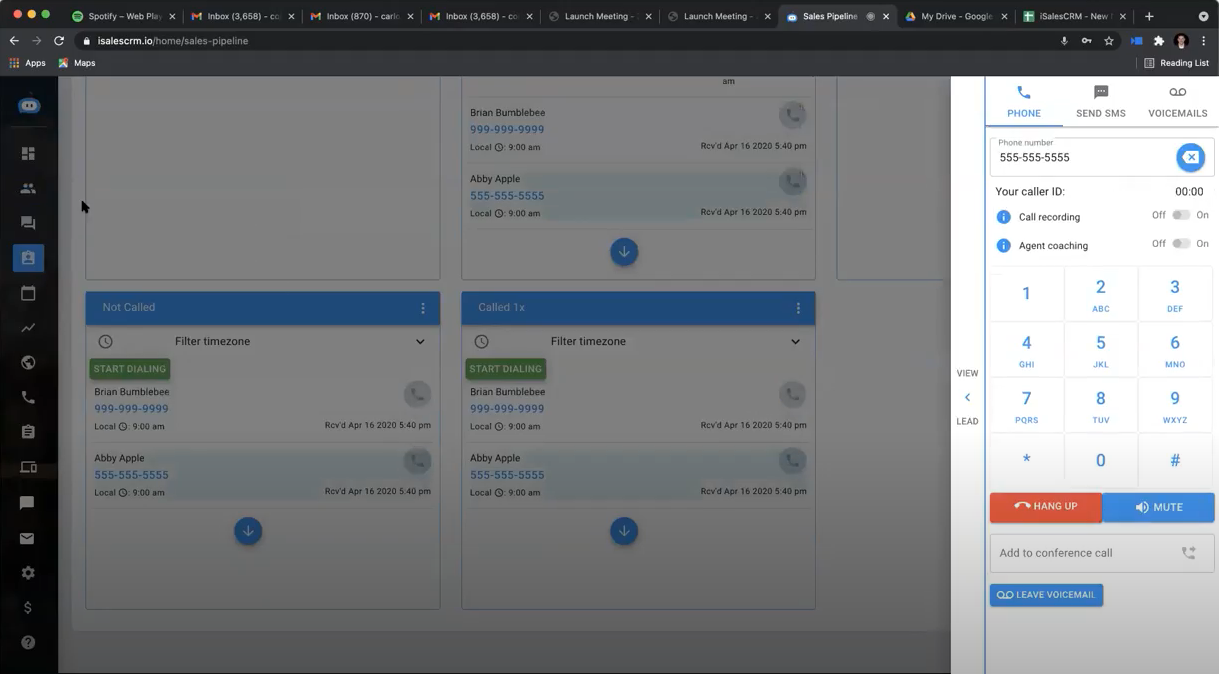Expand Filter timezone in Called 1x column
Image resolution: width=1219 pixels, height=674 pixels.
point(795,342)
